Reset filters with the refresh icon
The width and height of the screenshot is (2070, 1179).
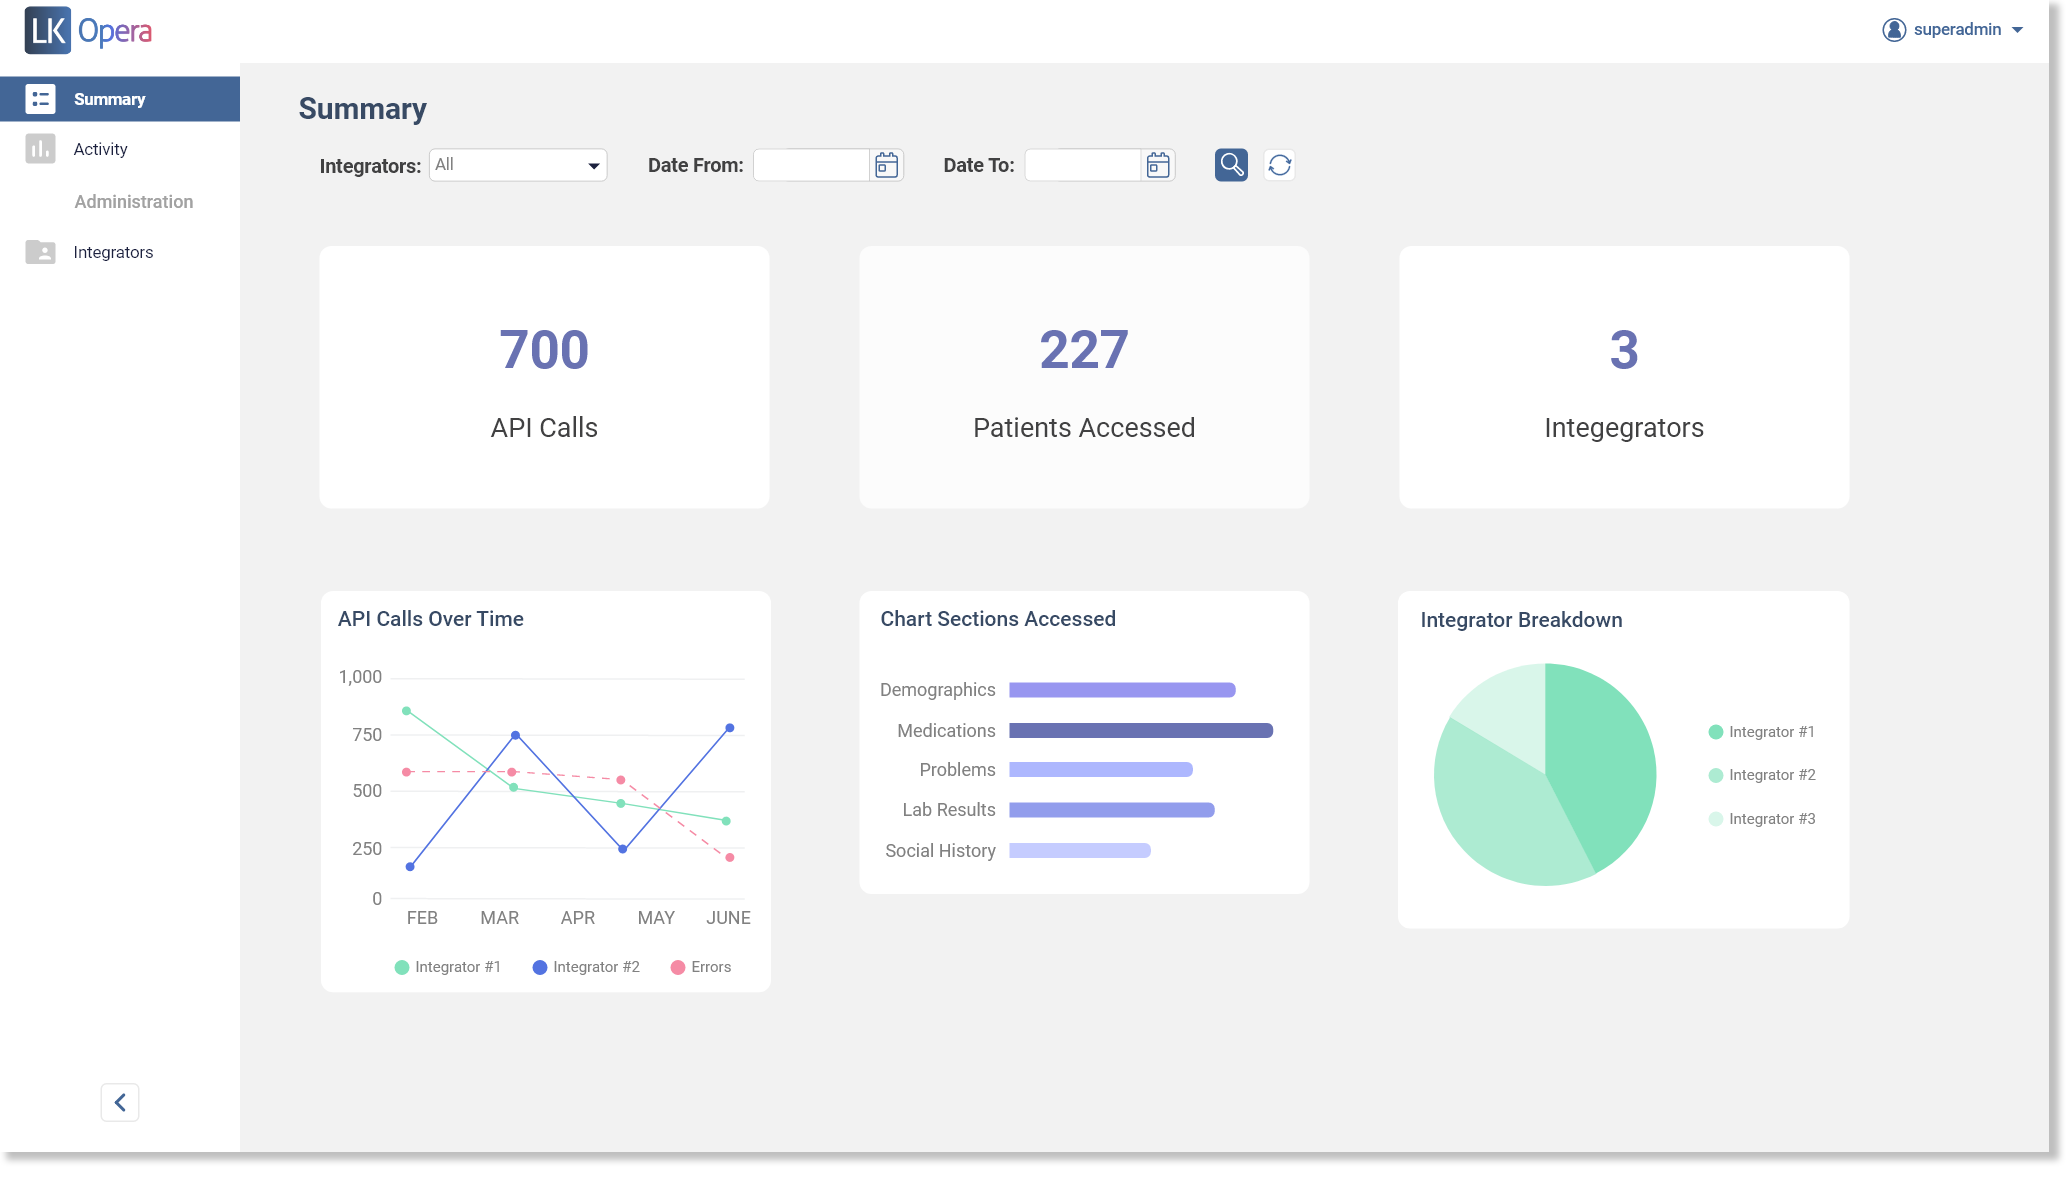1280,165
